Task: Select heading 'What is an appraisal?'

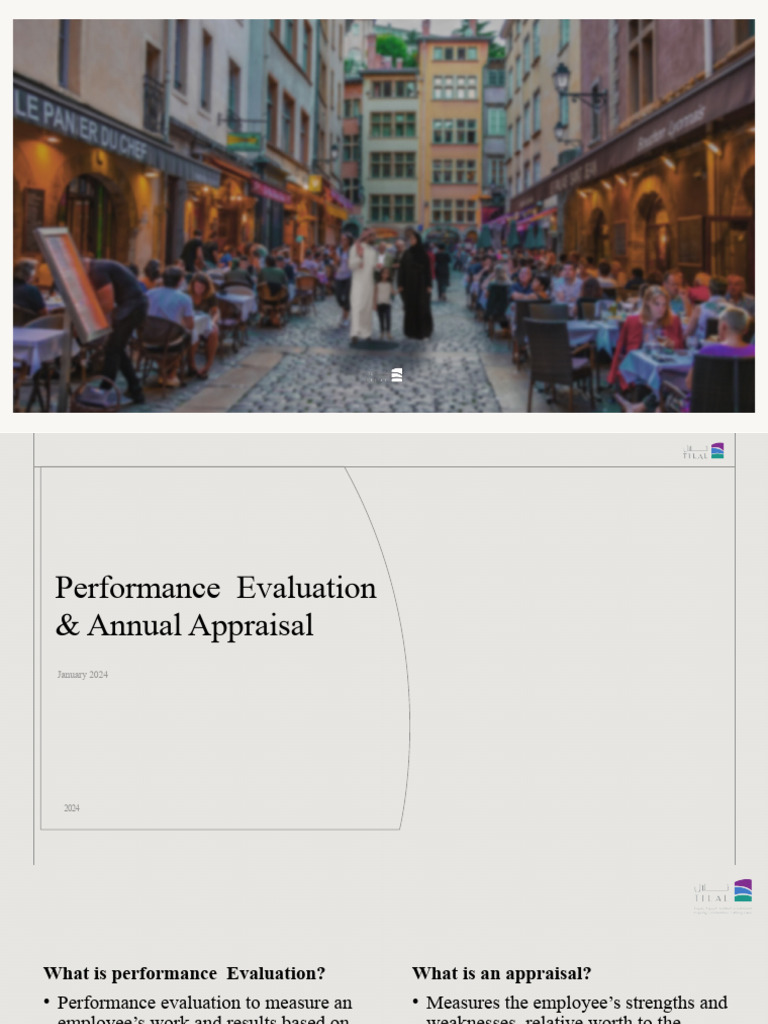Action: [502, 973]
